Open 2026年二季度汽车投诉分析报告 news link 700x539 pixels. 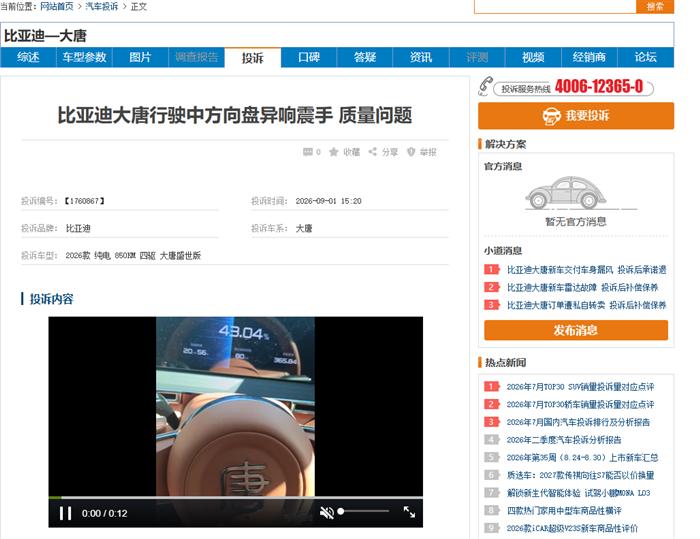point(564,440)
